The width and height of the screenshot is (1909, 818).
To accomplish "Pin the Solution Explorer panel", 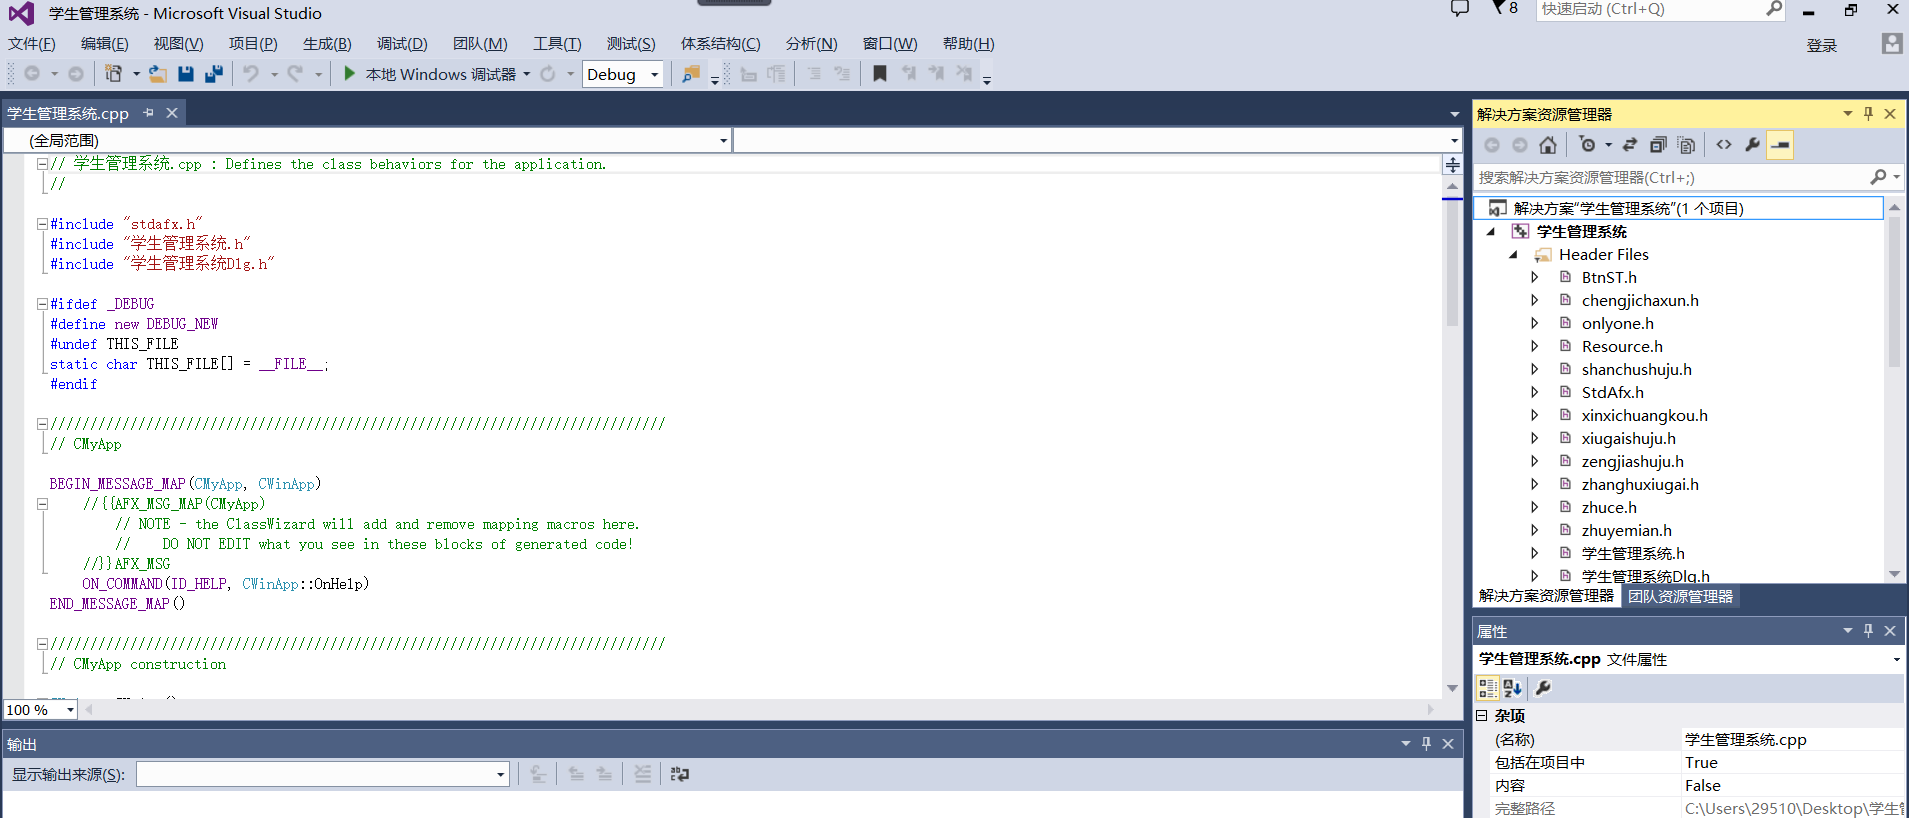I will [x=1868, y=114].
